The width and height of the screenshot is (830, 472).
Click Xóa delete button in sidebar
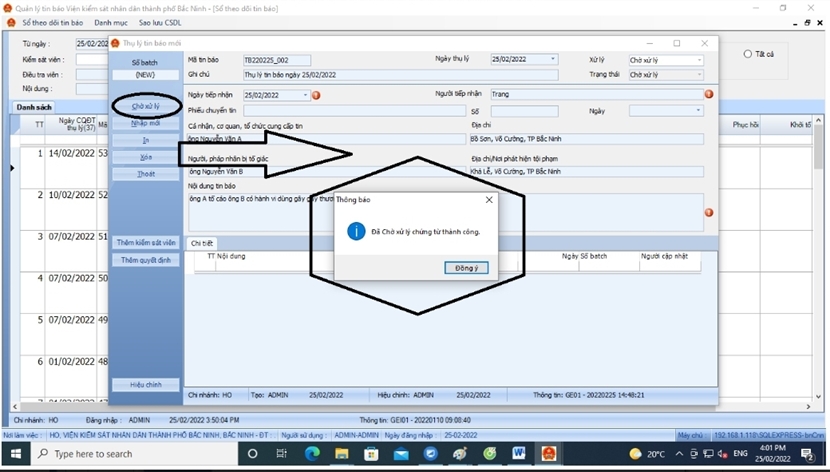146,157
